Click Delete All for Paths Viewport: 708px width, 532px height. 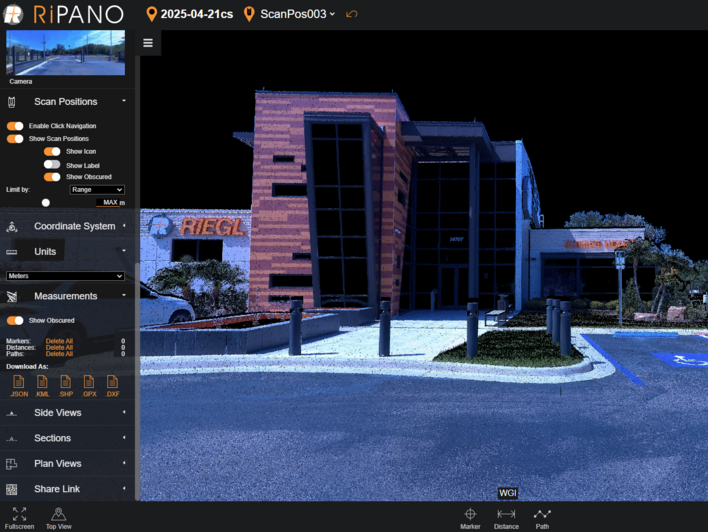click(x=59, y=354)
